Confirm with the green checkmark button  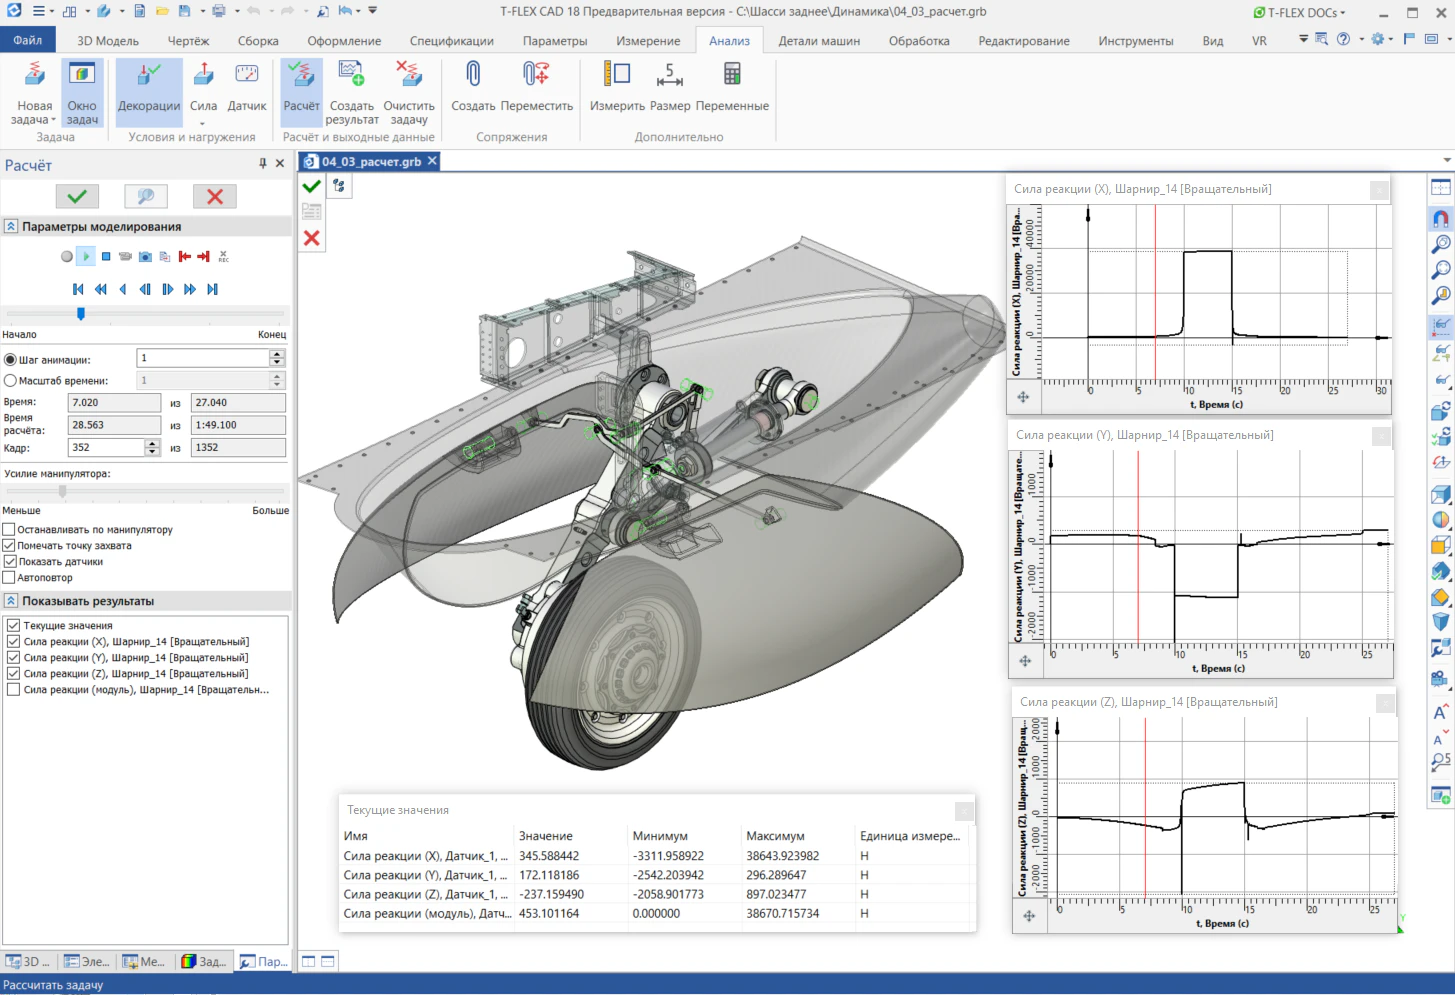tap(77, 196)
